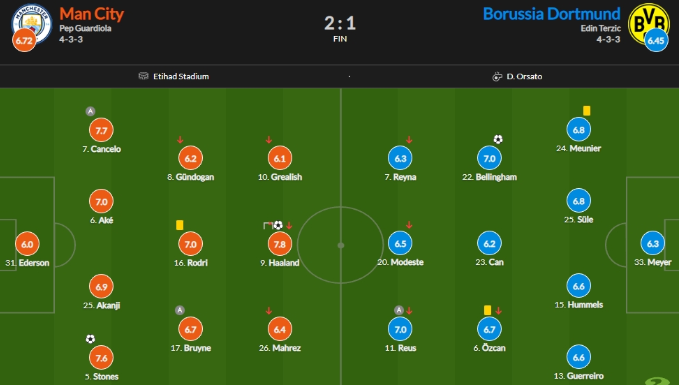
Task: Select Haaland's 7.8 rating circle
Action: click(x=280, y=244)
